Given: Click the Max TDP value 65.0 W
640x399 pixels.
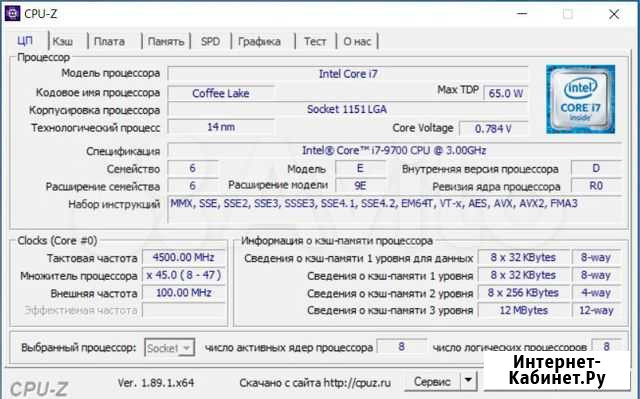Looking at the screenshot, I should (505, 93).
